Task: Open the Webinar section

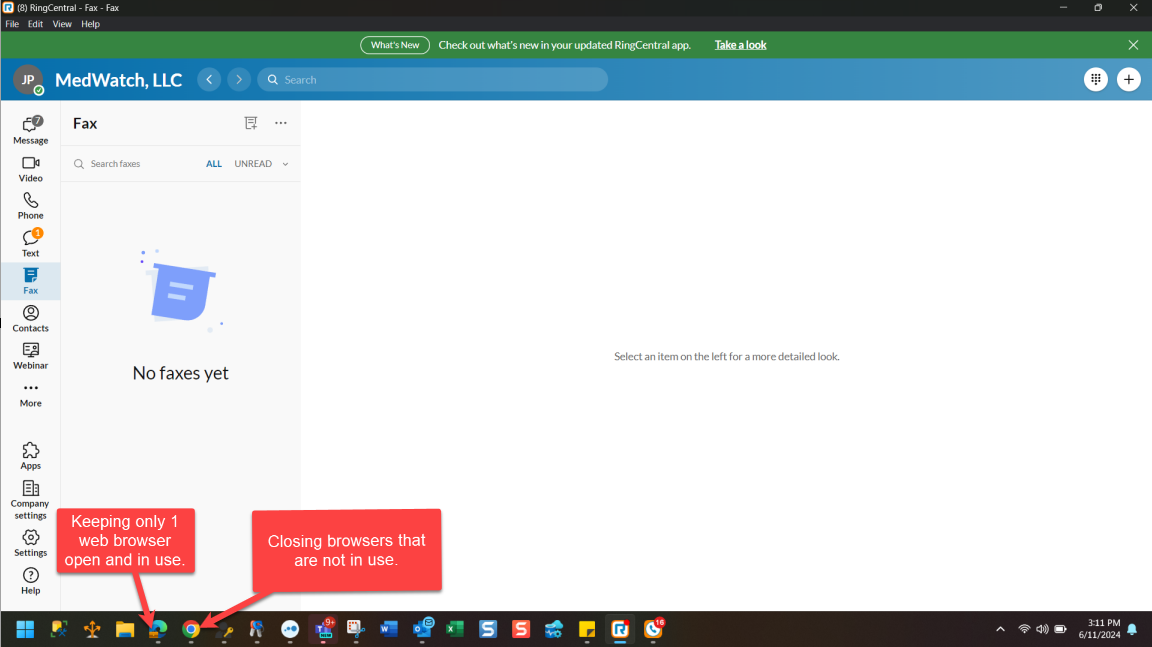Action: (30, 355)
